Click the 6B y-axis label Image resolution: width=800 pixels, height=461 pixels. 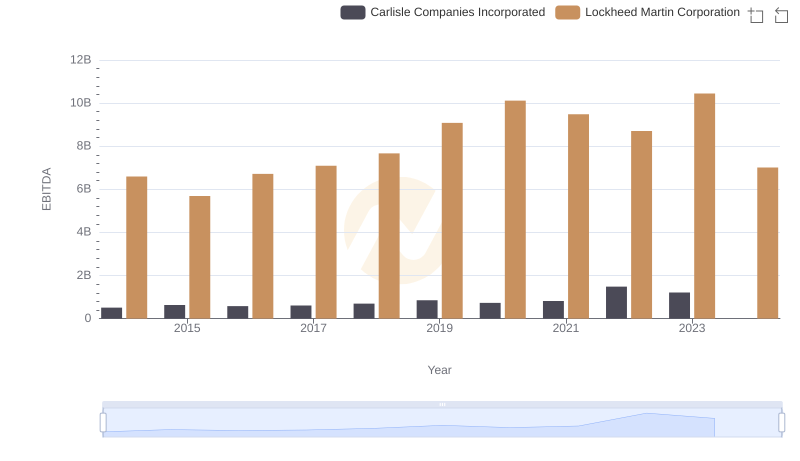[x=84, y=189]
